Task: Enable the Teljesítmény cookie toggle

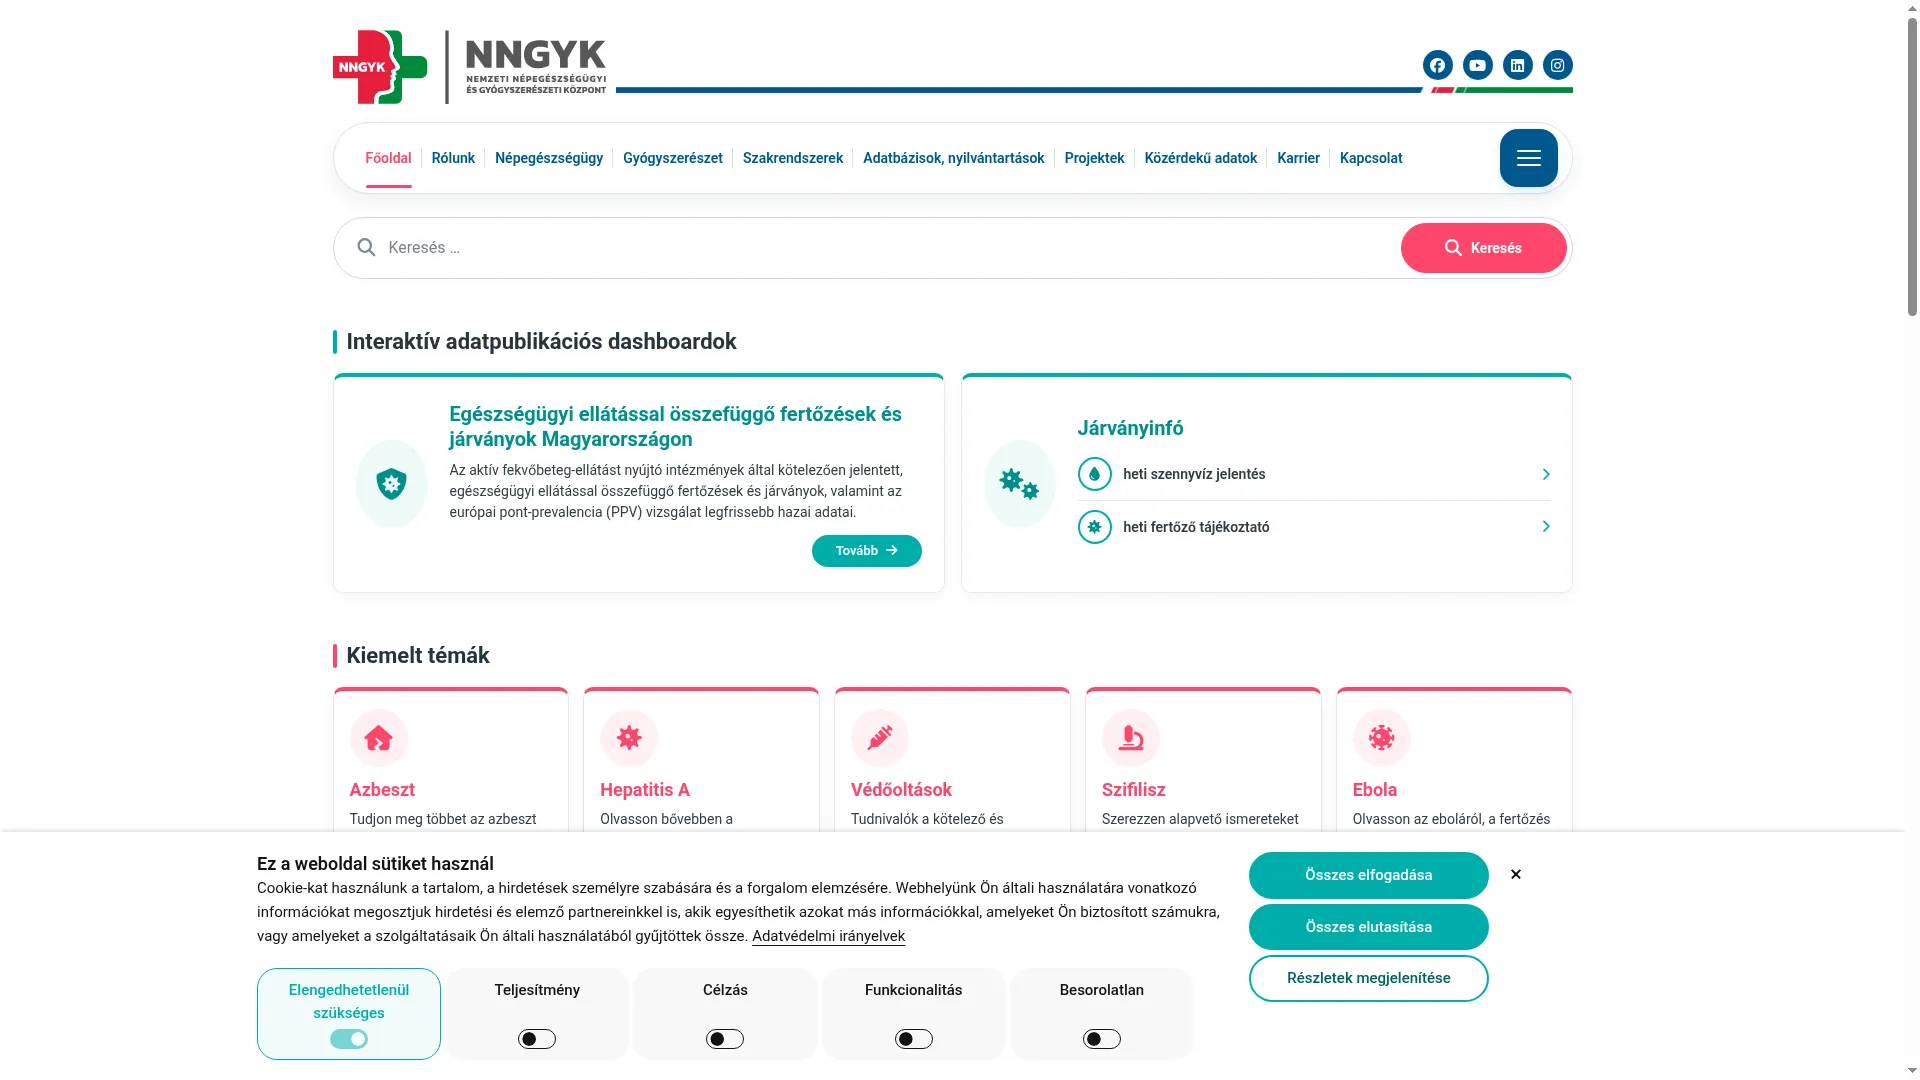Action: point(537,1039)
